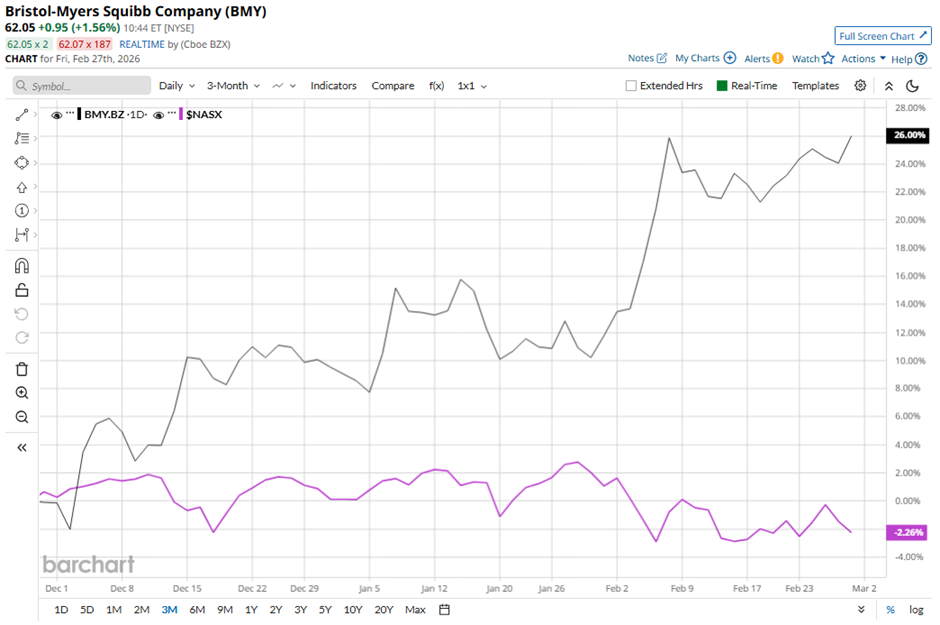Choose the shapes drawing tool
The image size is (940, 625).
[x=22, y=163]
